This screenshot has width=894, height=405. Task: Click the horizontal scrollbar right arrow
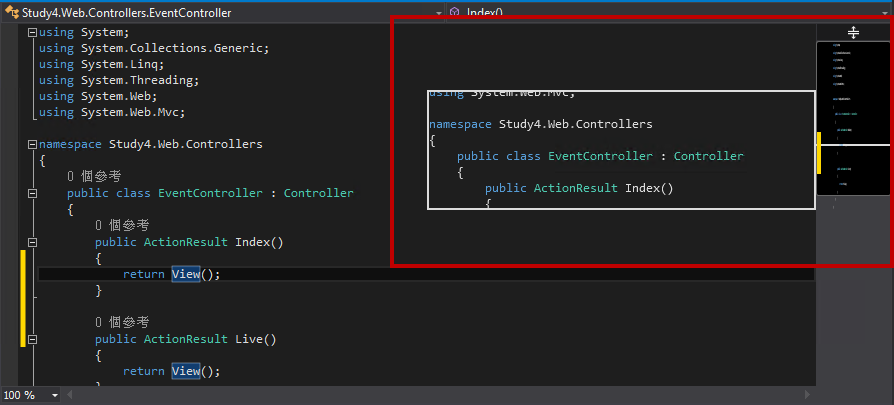coord(807,395)
